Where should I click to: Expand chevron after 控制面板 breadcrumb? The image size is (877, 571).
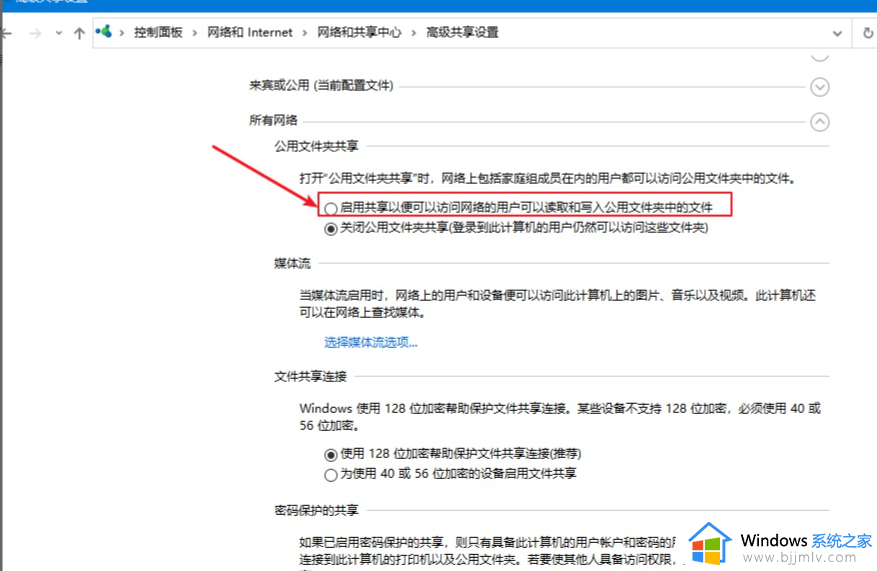tap(195, 33)
